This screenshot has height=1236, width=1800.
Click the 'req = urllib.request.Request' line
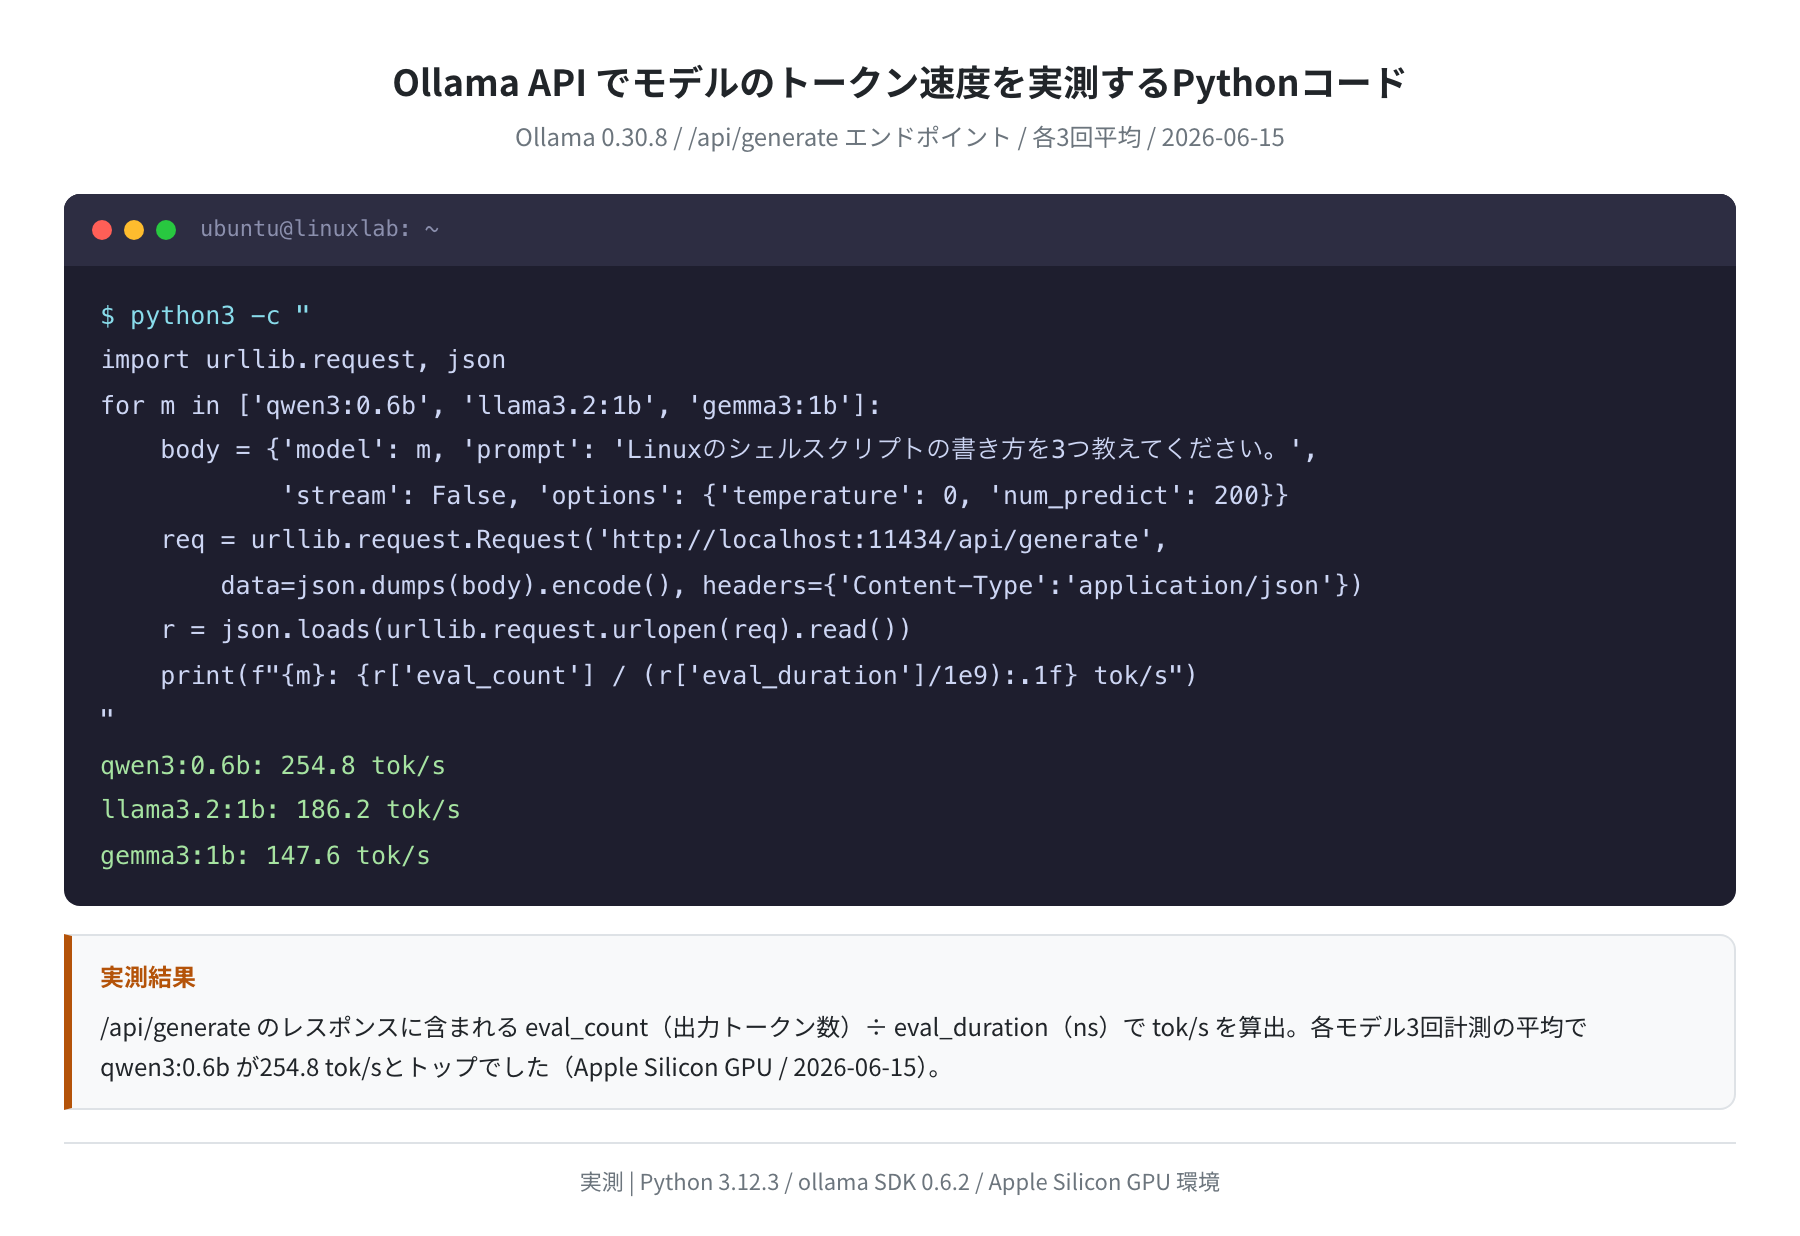663,540
